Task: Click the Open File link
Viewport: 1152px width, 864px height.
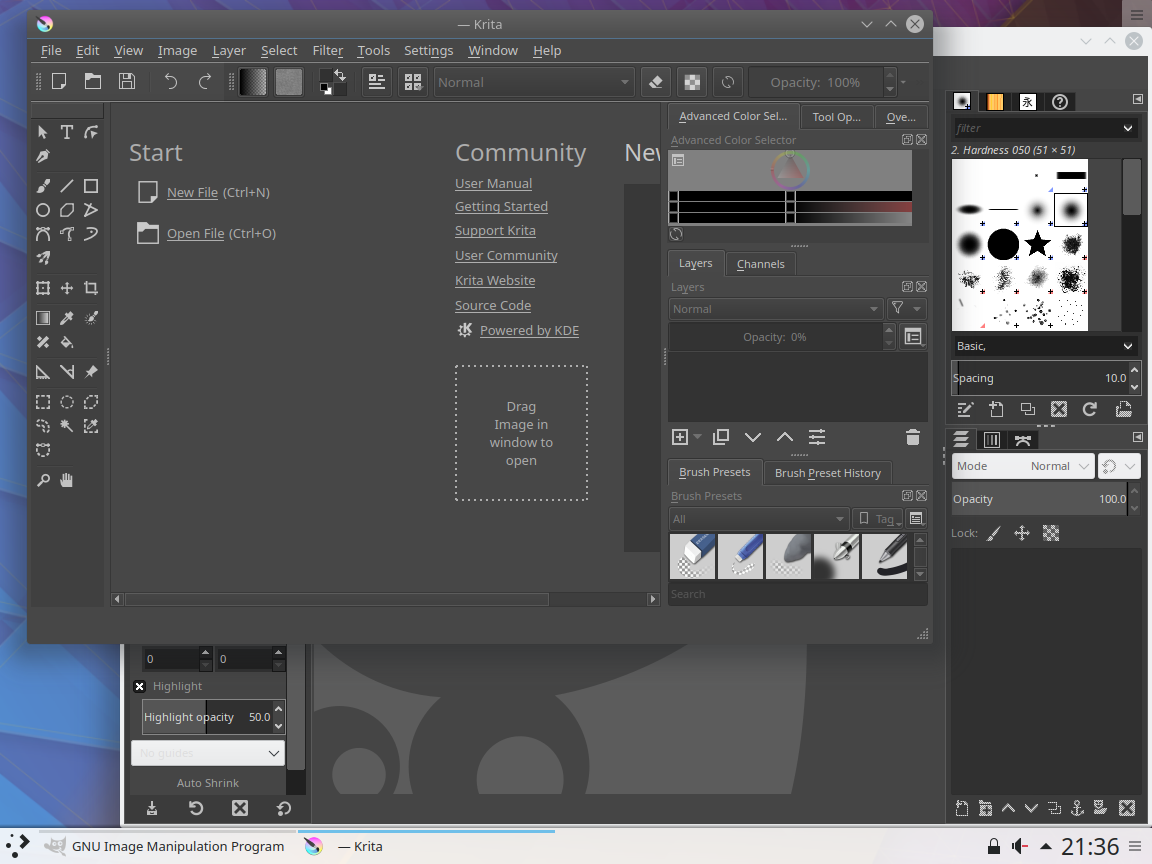Action: [195, 234]
